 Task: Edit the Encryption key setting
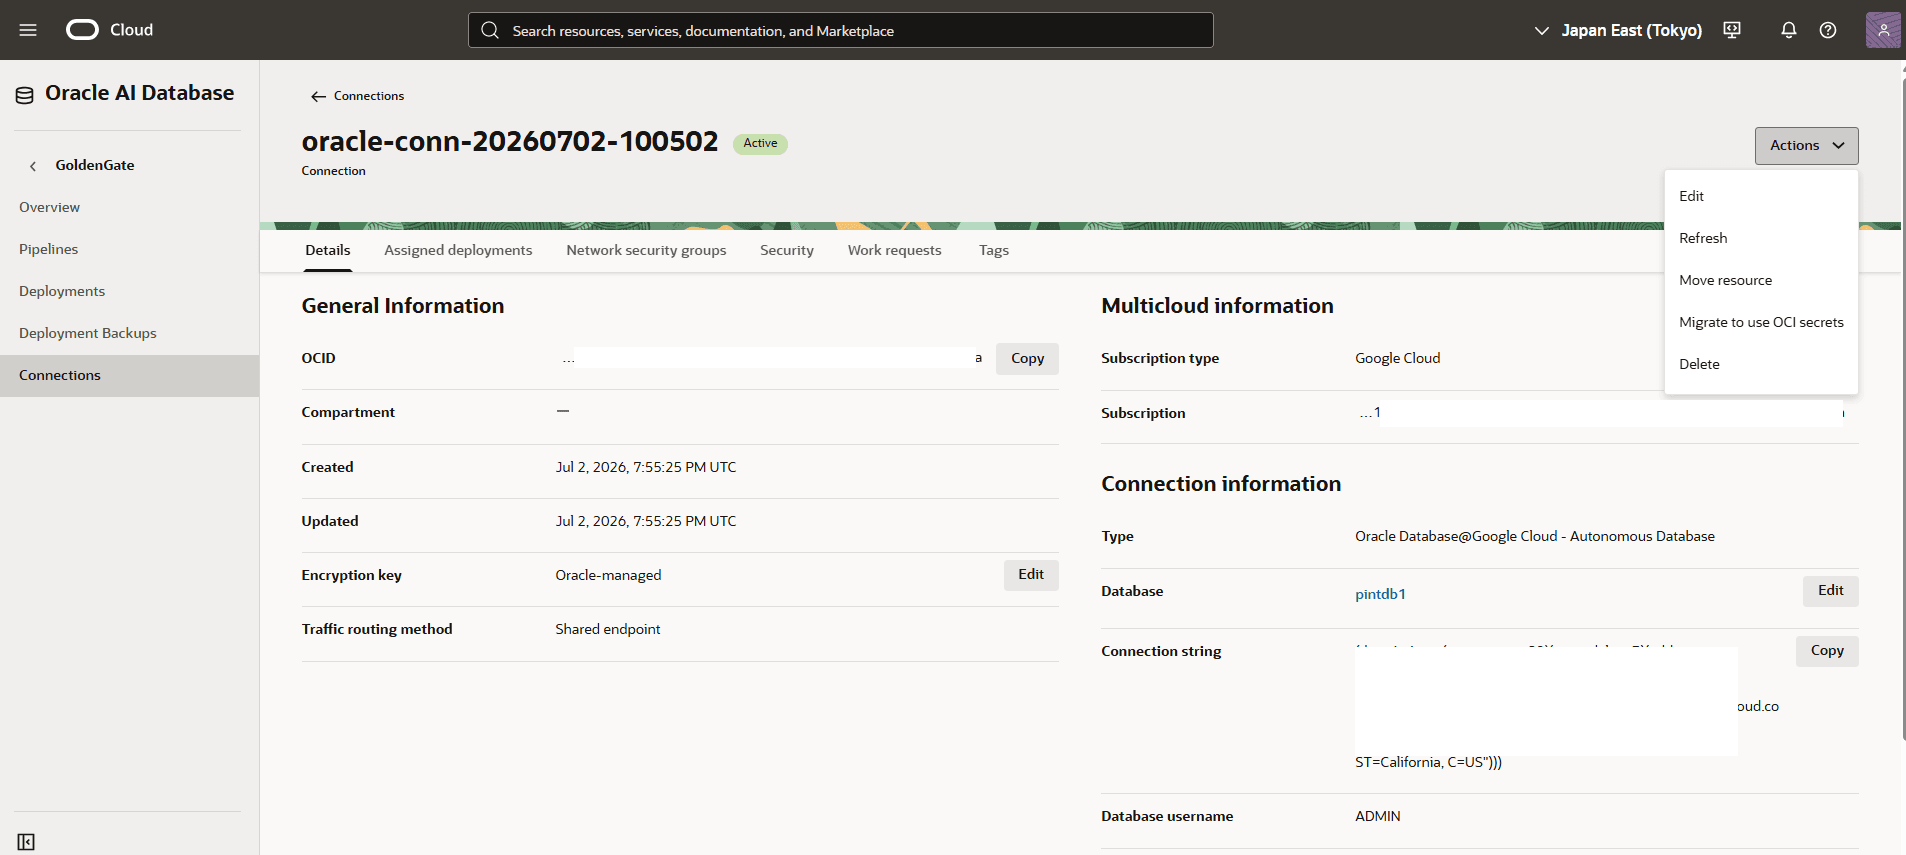1031,575
